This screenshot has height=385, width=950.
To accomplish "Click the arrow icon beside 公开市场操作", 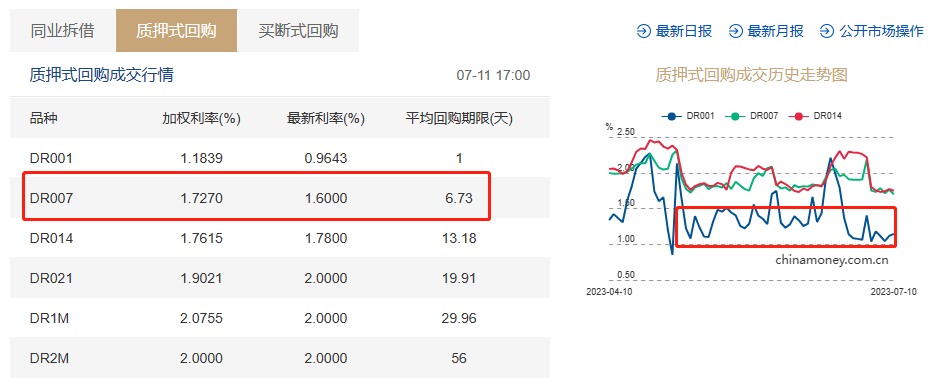I will 827,31.
